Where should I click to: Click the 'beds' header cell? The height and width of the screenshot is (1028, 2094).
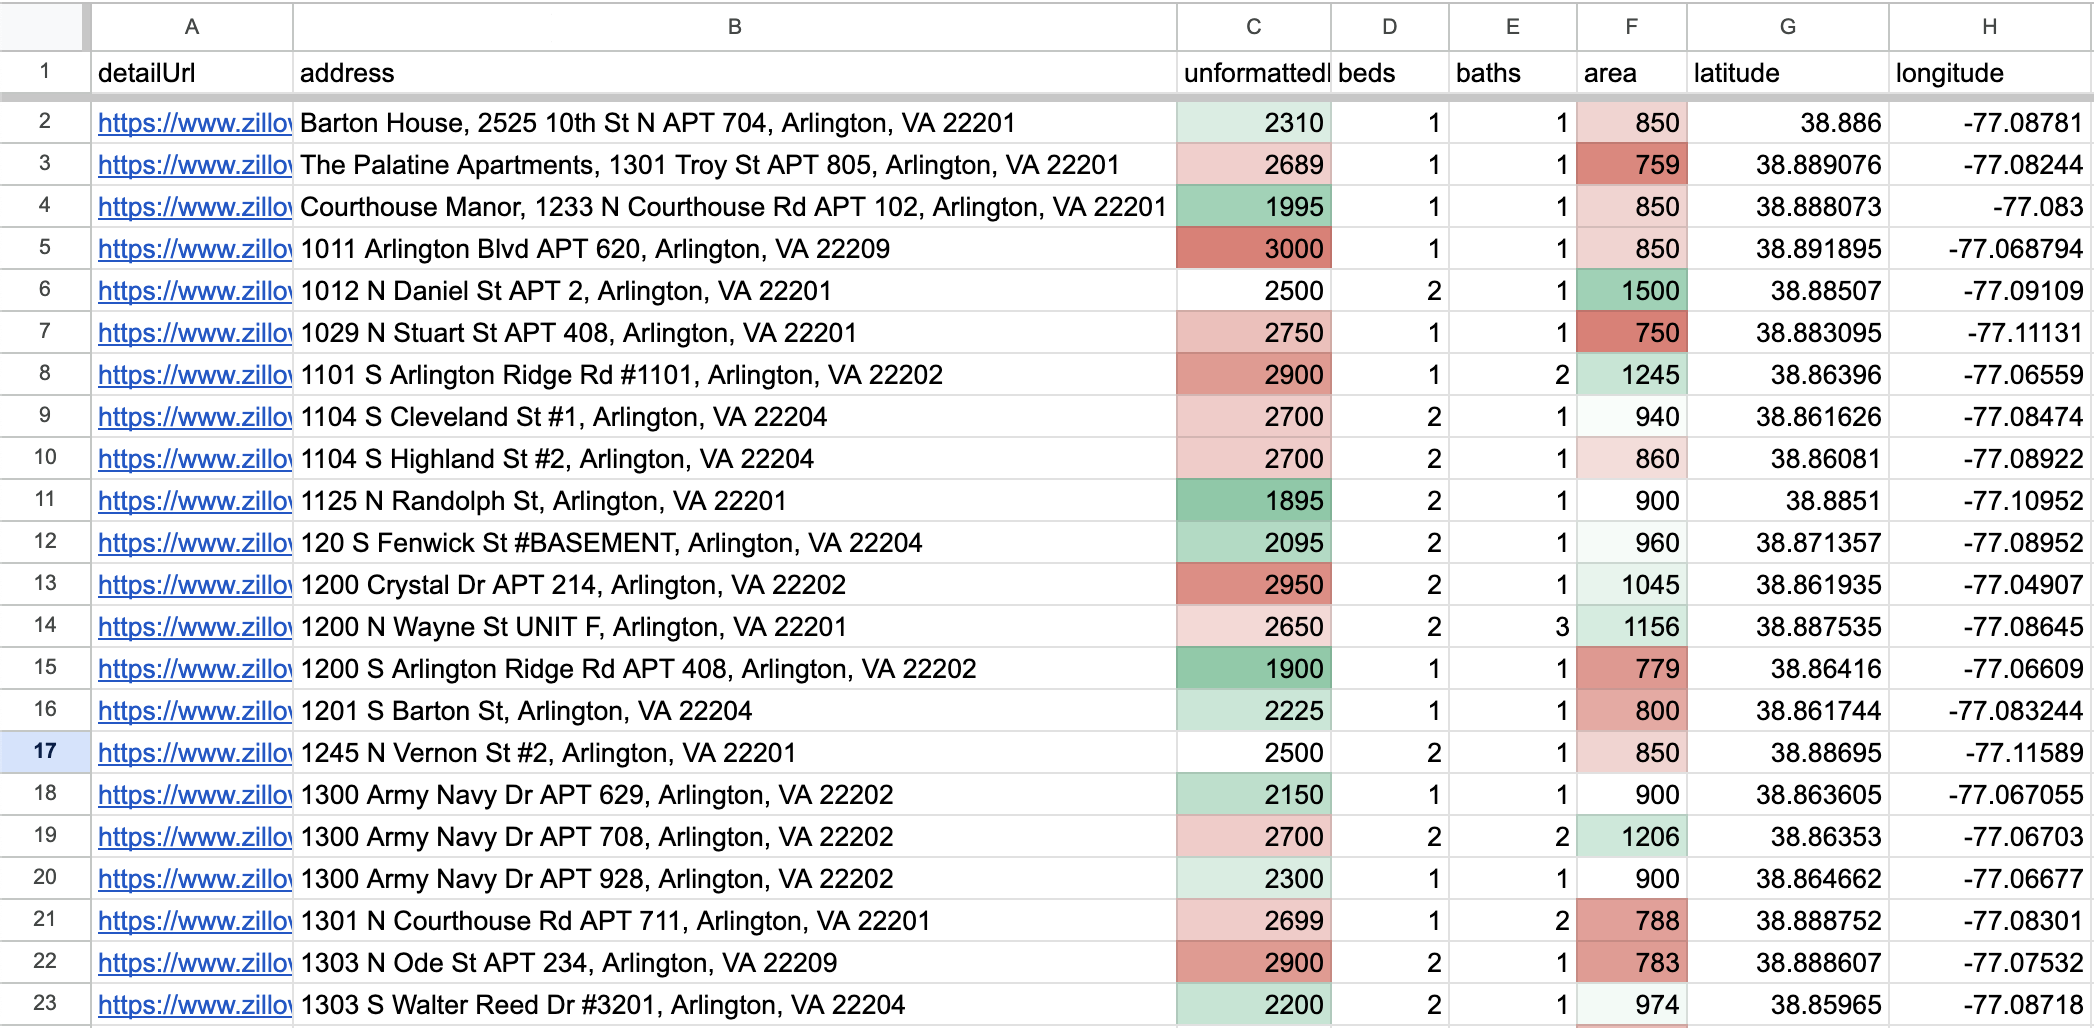[1389, 73]
